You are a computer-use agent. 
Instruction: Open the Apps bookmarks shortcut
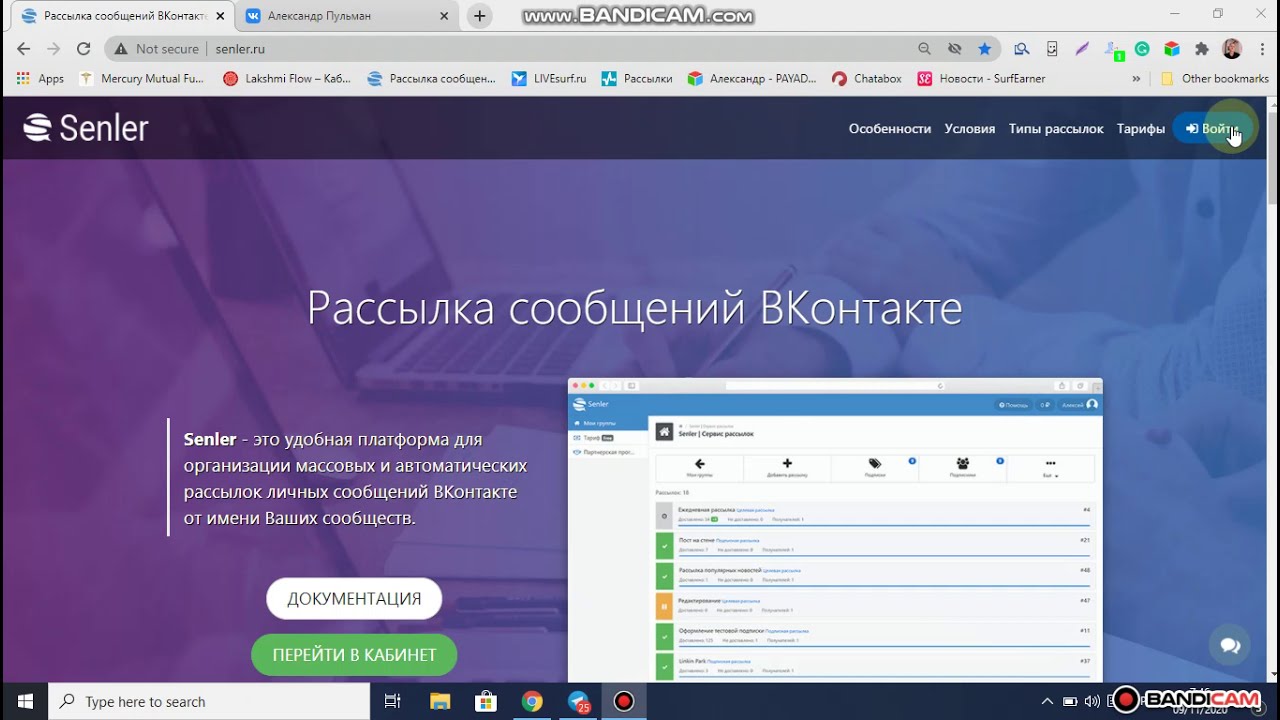(41, 78)
